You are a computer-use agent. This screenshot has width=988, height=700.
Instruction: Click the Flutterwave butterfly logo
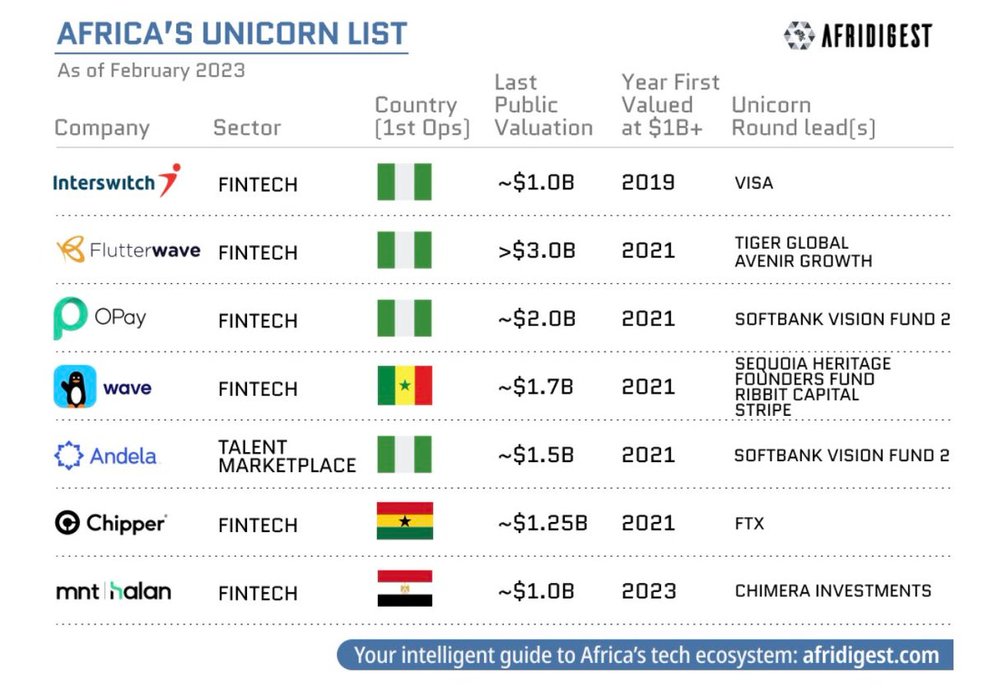71,250
